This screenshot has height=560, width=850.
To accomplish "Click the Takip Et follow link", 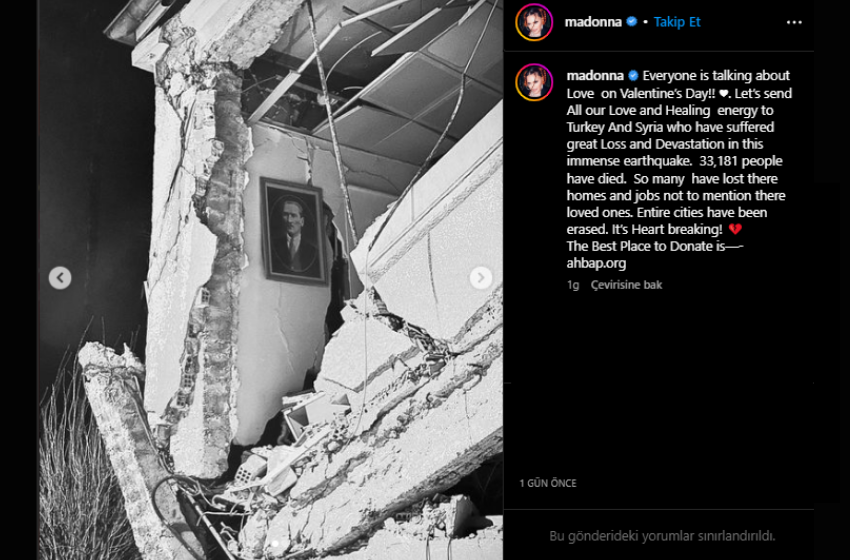I will (x=677, y=22).
